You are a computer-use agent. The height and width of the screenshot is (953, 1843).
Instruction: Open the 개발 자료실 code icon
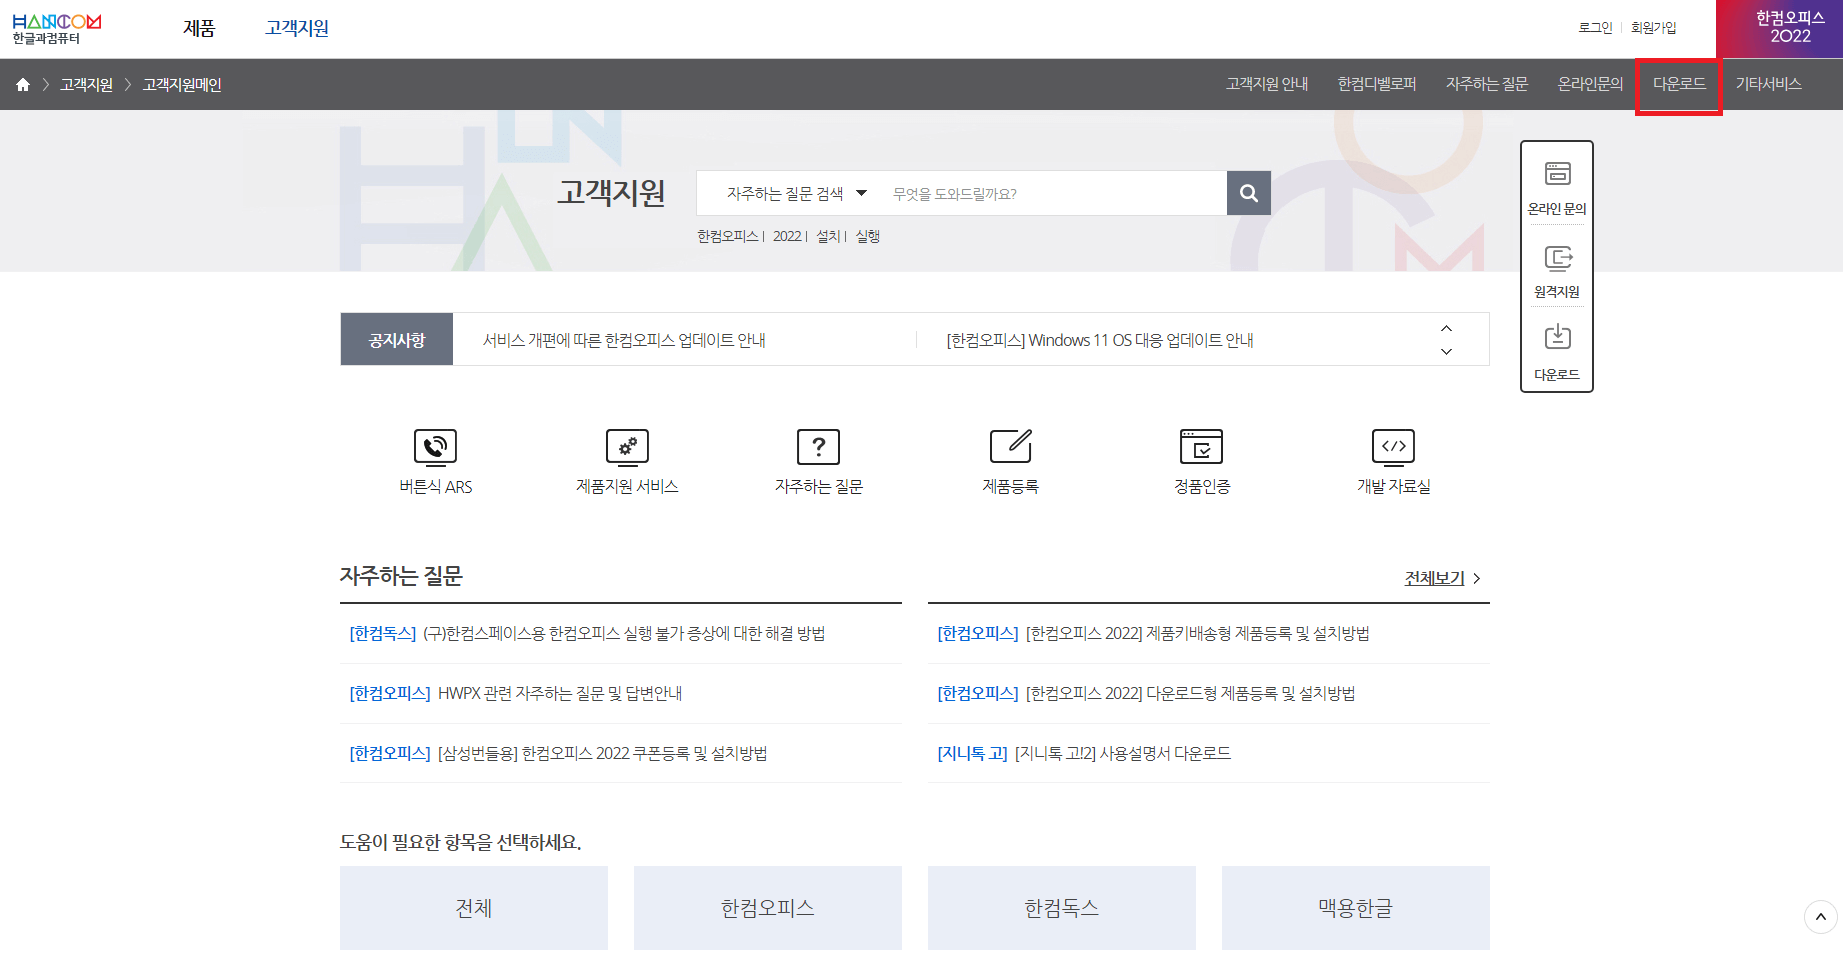(x=1393, y=447)
